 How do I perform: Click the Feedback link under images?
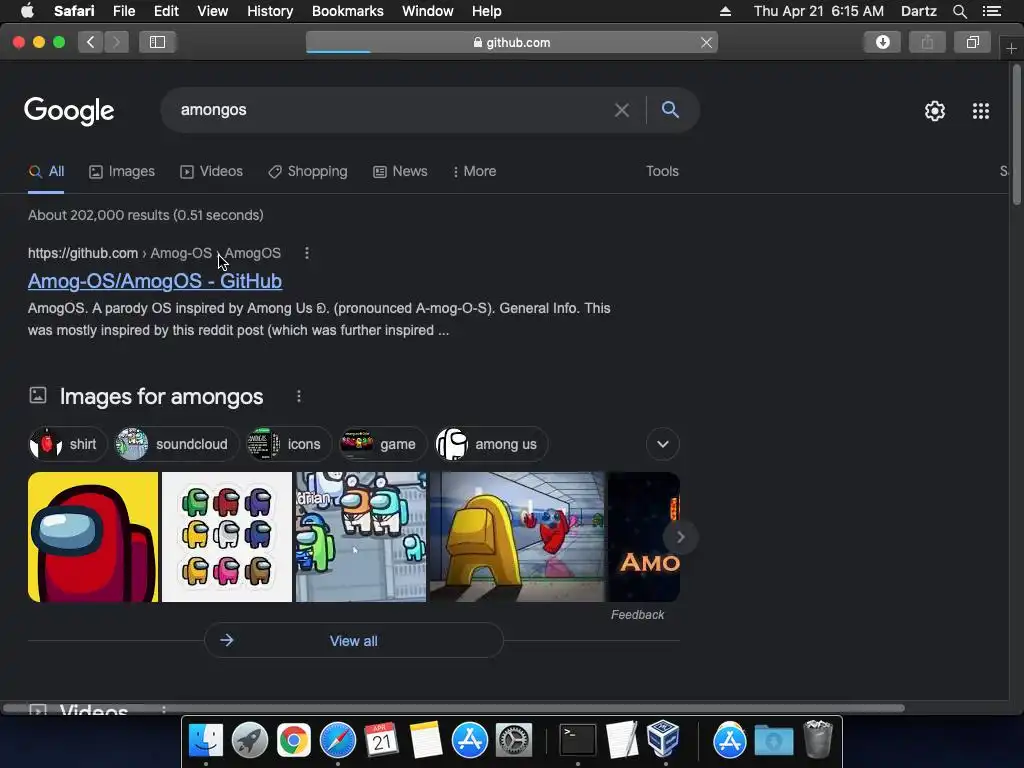(637, 615)
